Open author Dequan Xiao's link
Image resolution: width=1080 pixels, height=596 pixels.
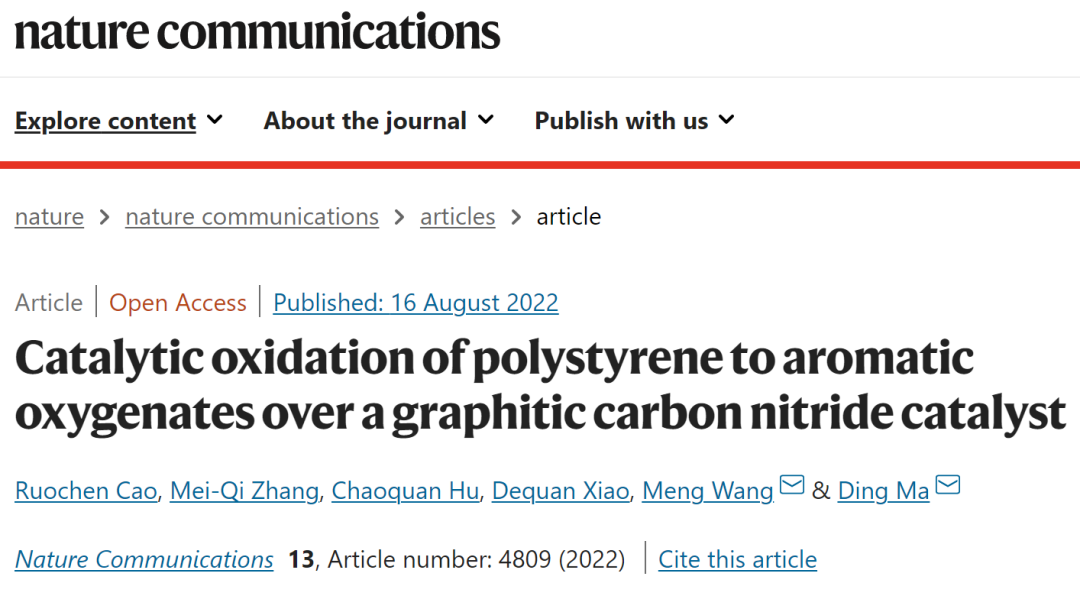point(561,491)
